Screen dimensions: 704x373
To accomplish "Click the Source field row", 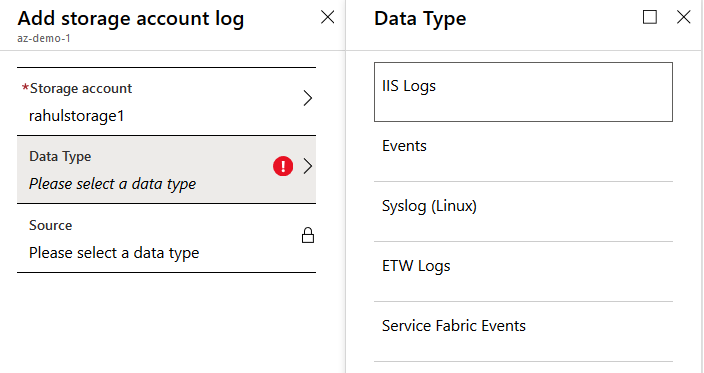I will (x=167, y=238).
